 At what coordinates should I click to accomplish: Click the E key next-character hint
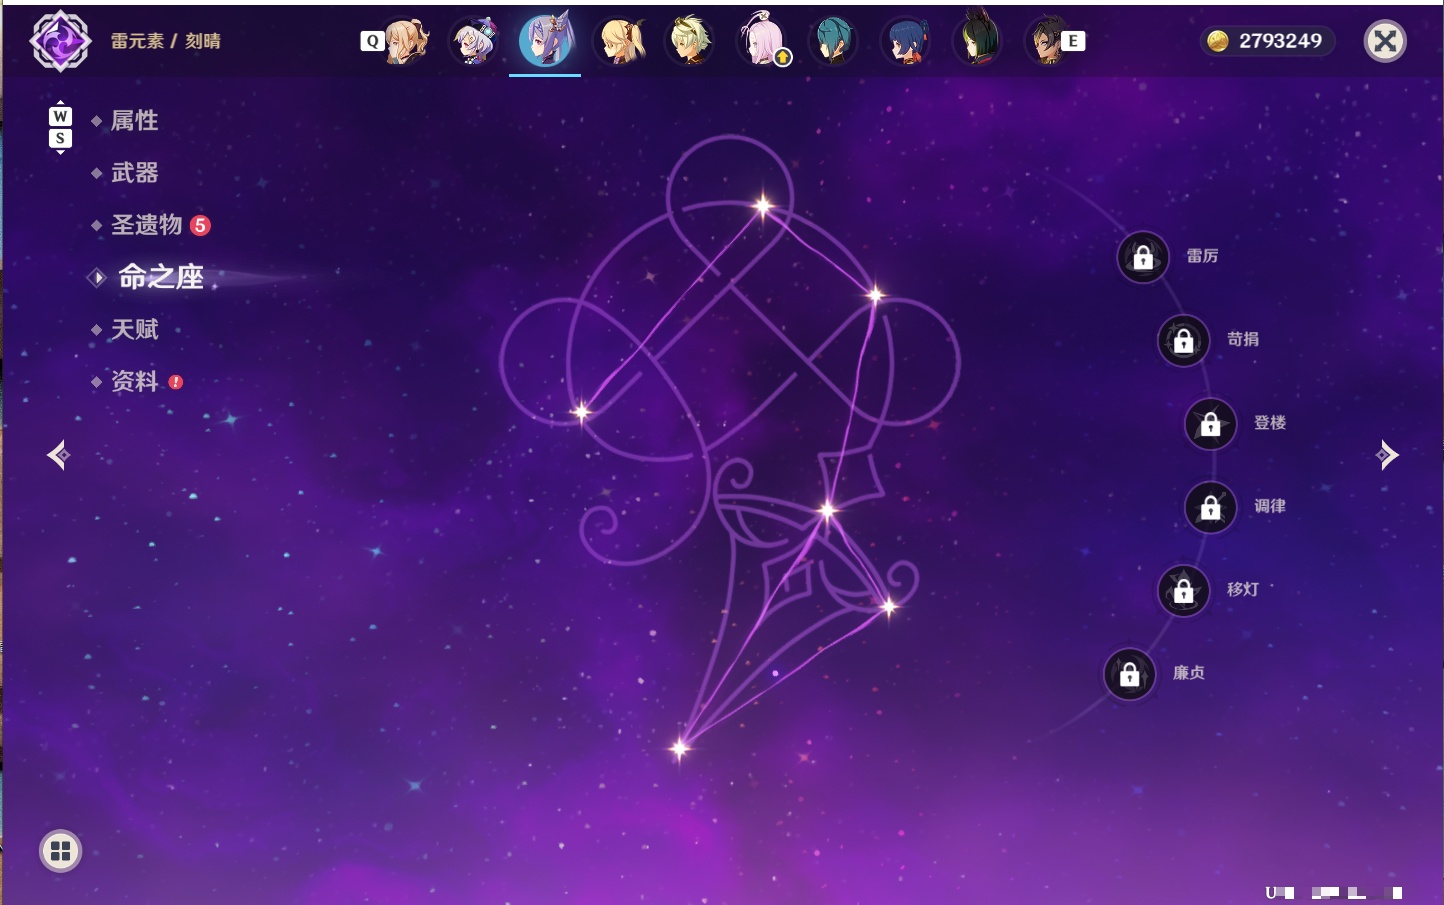tap(1073, 41)
